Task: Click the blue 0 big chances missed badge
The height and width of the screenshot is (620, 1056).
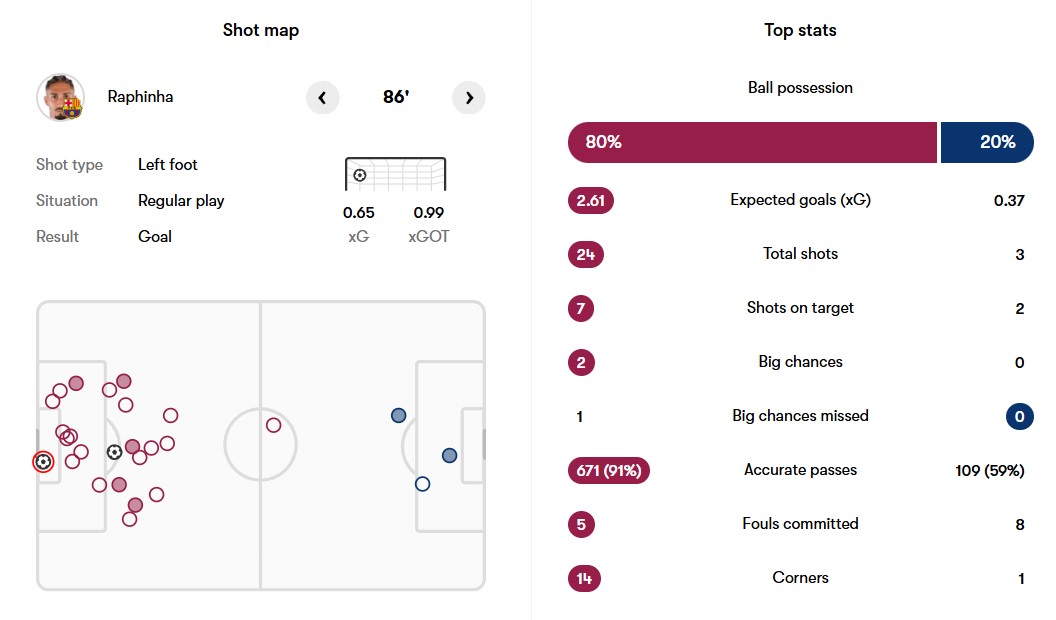Action: pyautogui.click(x=1019, y=416)
